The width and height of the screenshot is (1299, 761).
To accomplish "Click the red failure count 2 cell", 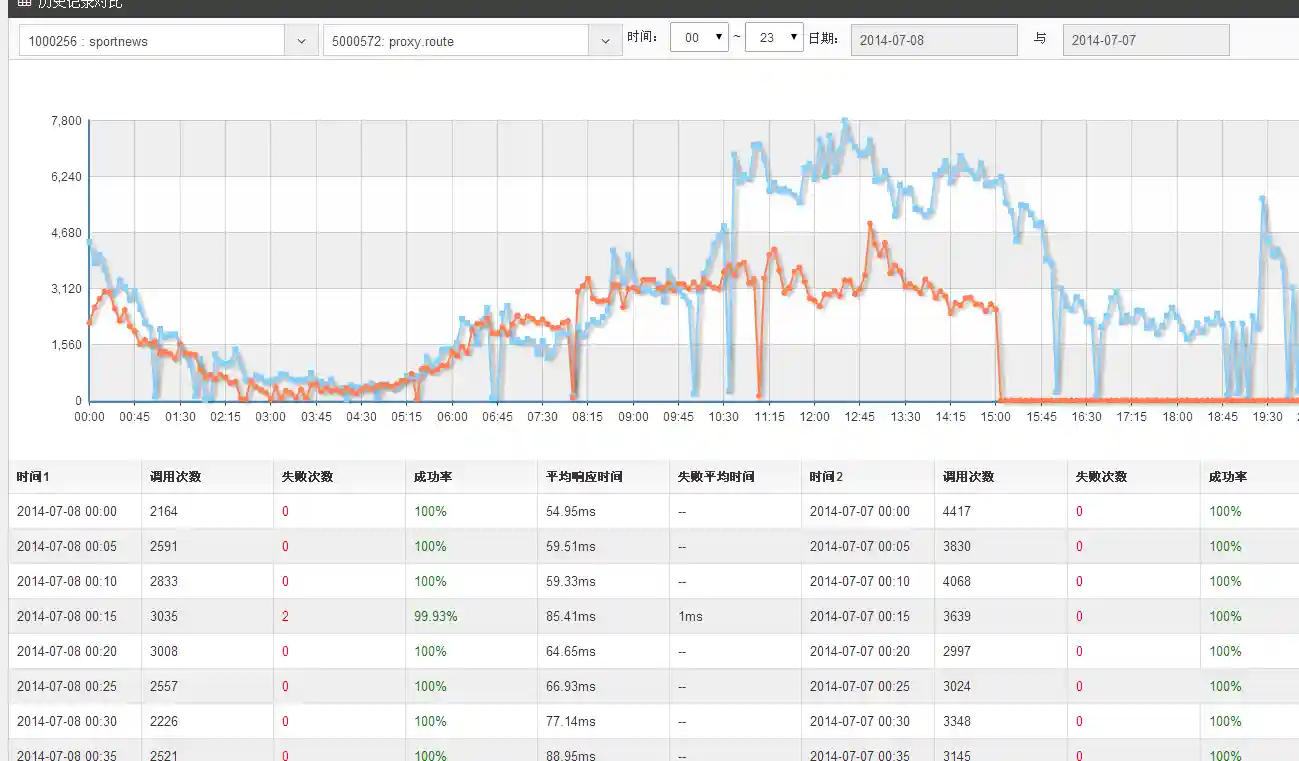I will click(x=285, y=616).
